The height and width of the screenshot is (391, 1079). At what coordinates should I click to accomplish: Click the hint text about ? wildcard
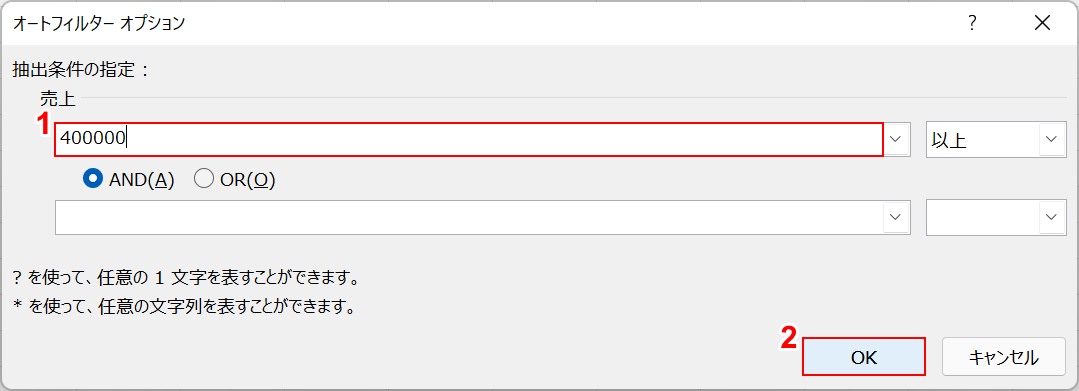[186, 279]
